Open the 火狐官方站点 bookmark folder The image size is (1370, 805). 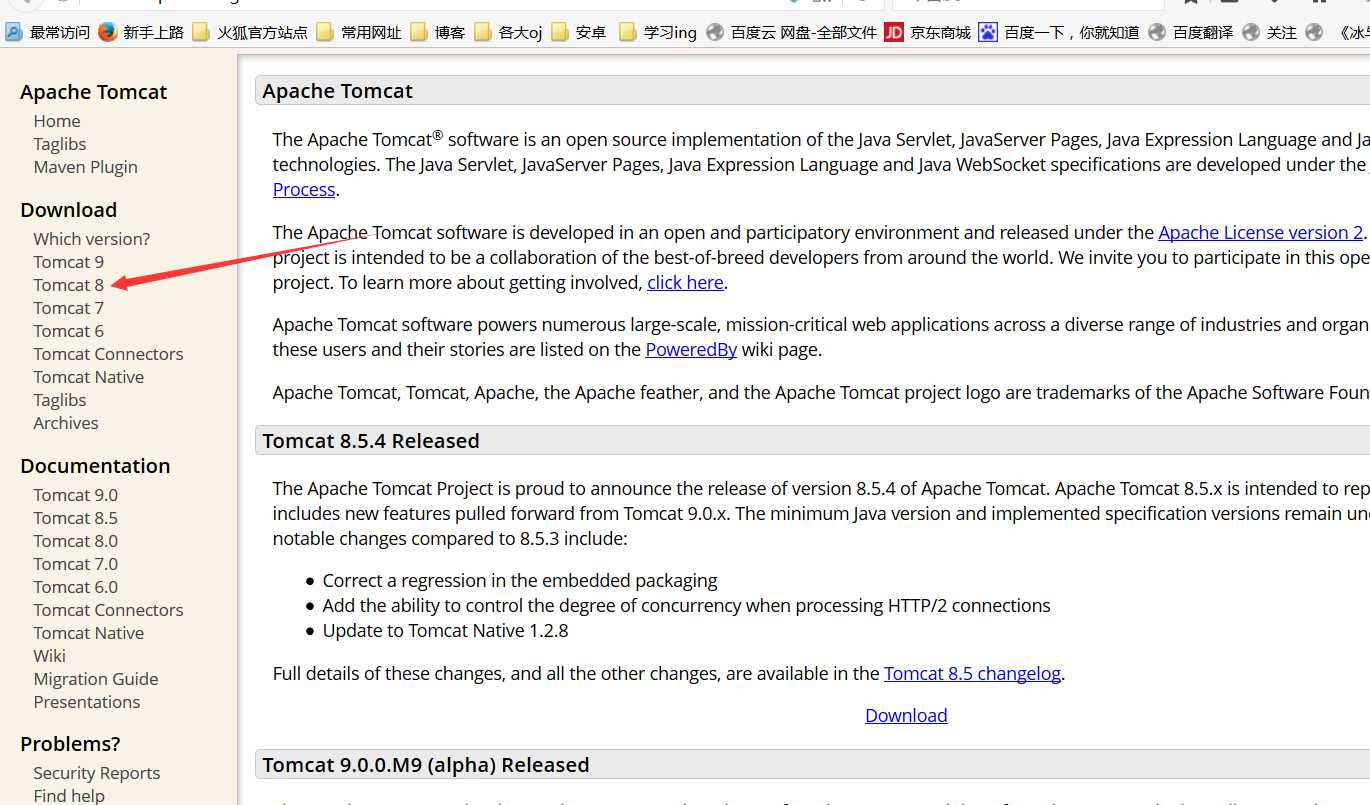250,32
